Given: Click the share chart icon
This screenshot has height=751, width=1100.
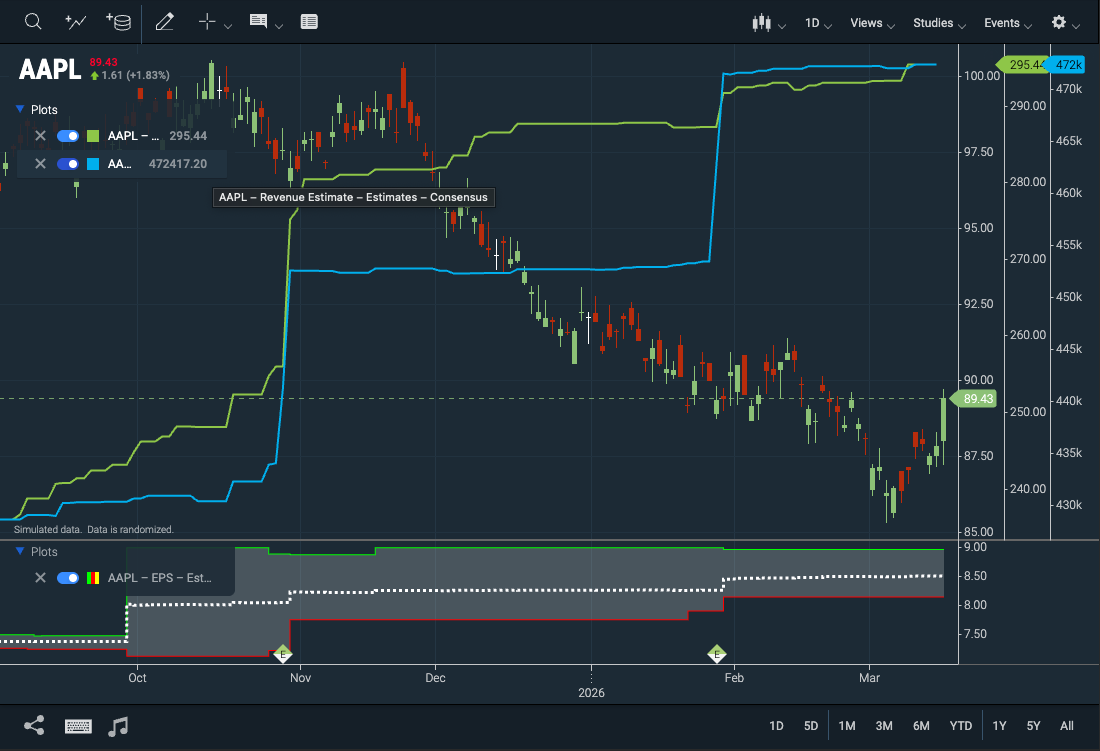Looking at the screenshot, I should click(33, 726).
